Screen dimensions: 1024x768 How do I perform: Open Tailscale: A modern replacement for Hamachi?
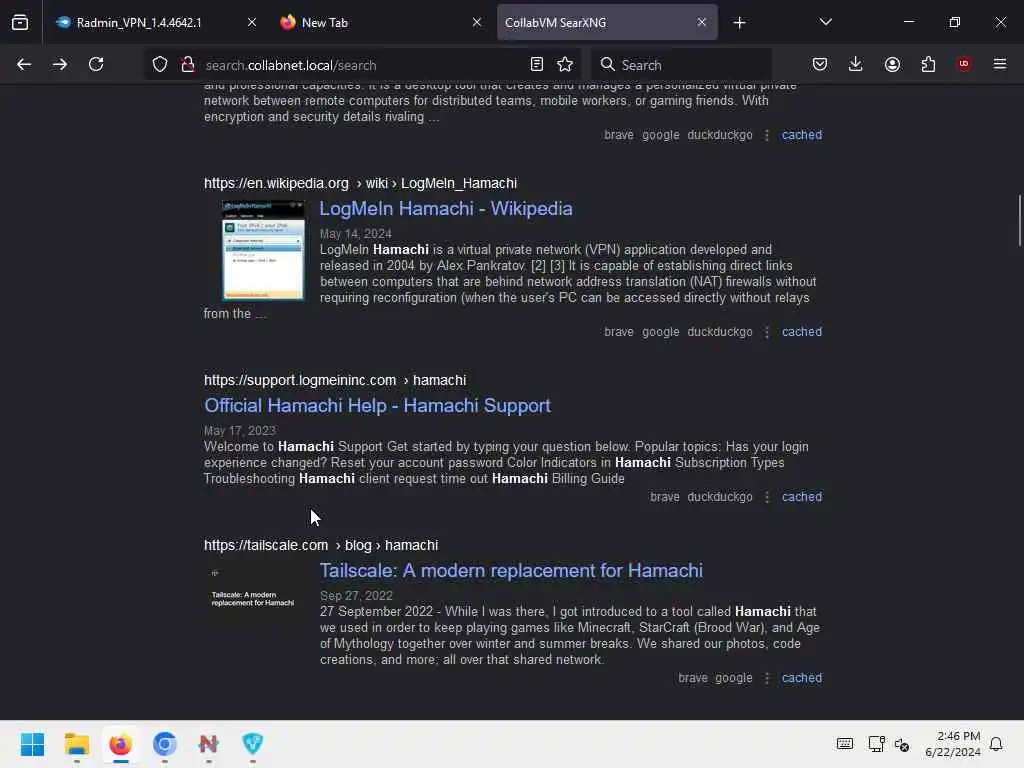click(x=511, y=571)
